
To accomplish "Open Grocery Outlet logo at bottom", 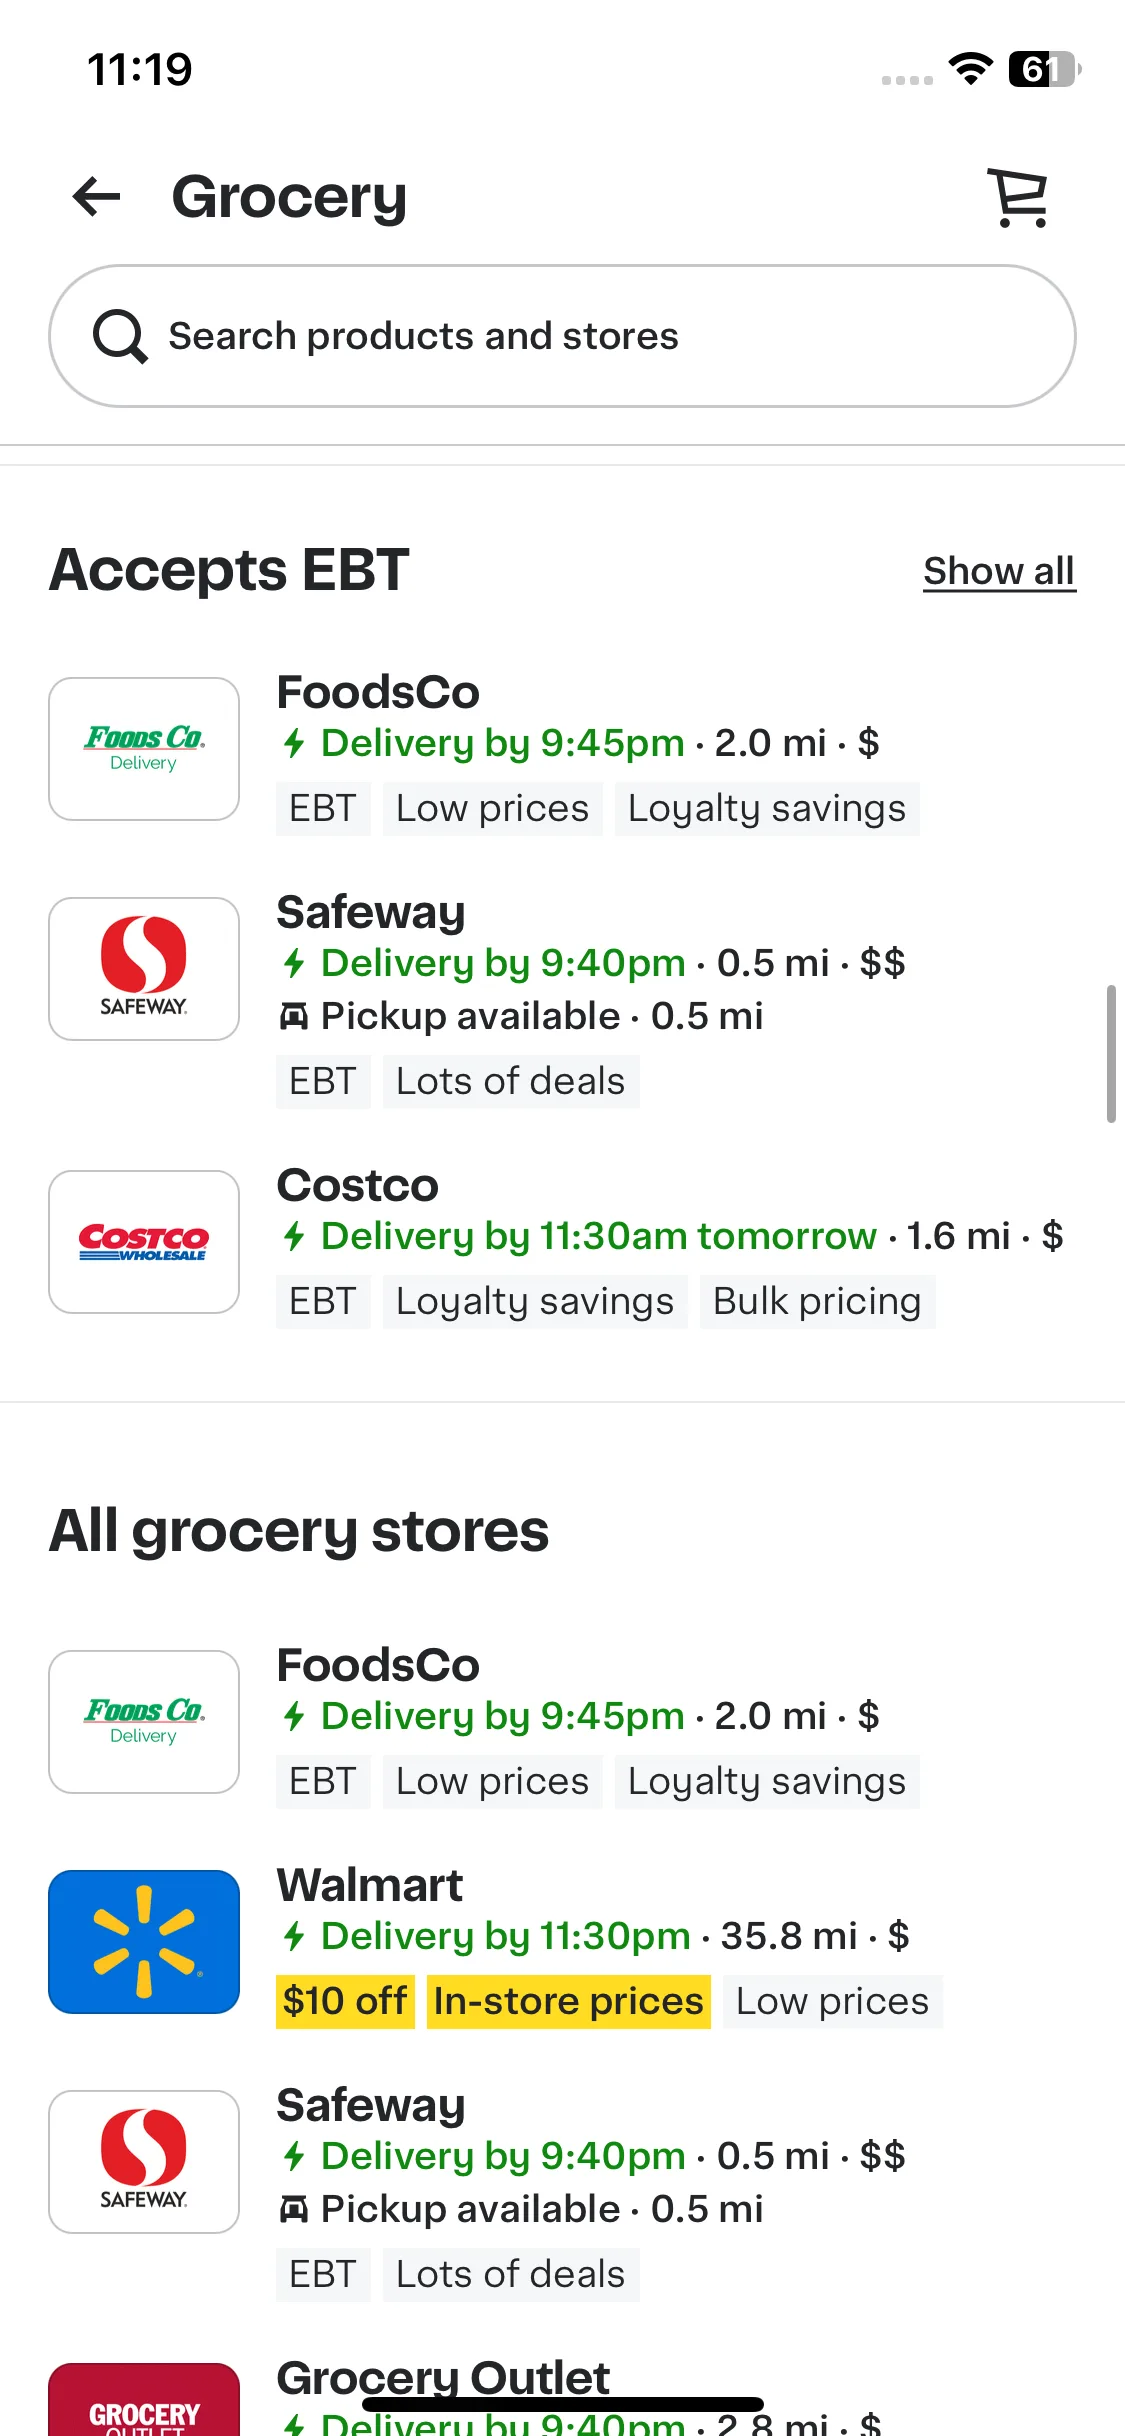I will (144, 2400).
